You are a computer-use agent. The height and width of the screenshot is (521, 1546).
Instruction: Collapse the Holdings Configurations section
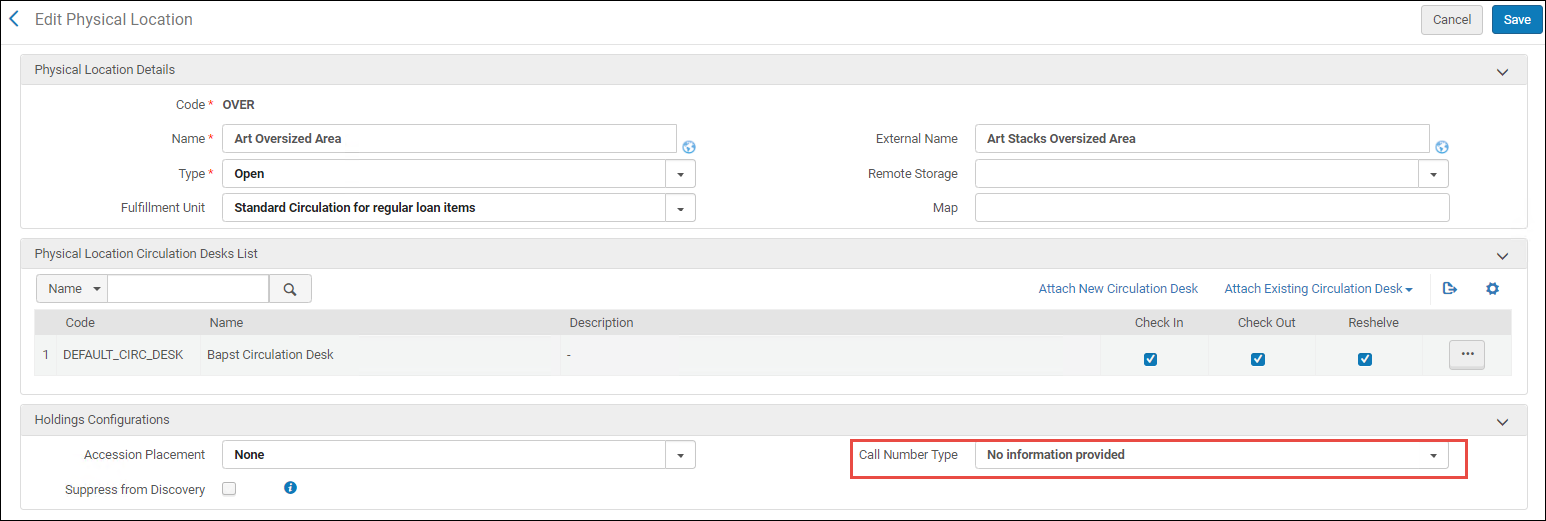1502,422
